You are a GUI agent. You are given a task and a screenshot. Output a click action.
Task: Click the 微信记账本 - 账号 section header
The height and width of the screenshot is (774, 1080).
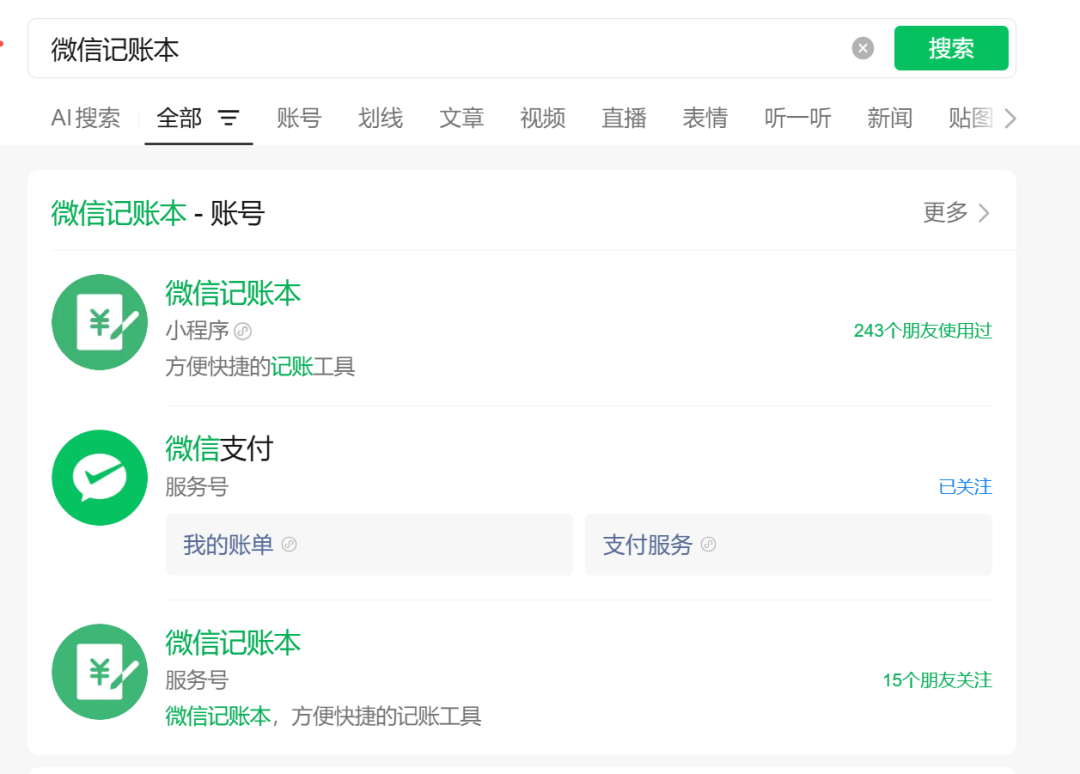(x=158, y=213)
